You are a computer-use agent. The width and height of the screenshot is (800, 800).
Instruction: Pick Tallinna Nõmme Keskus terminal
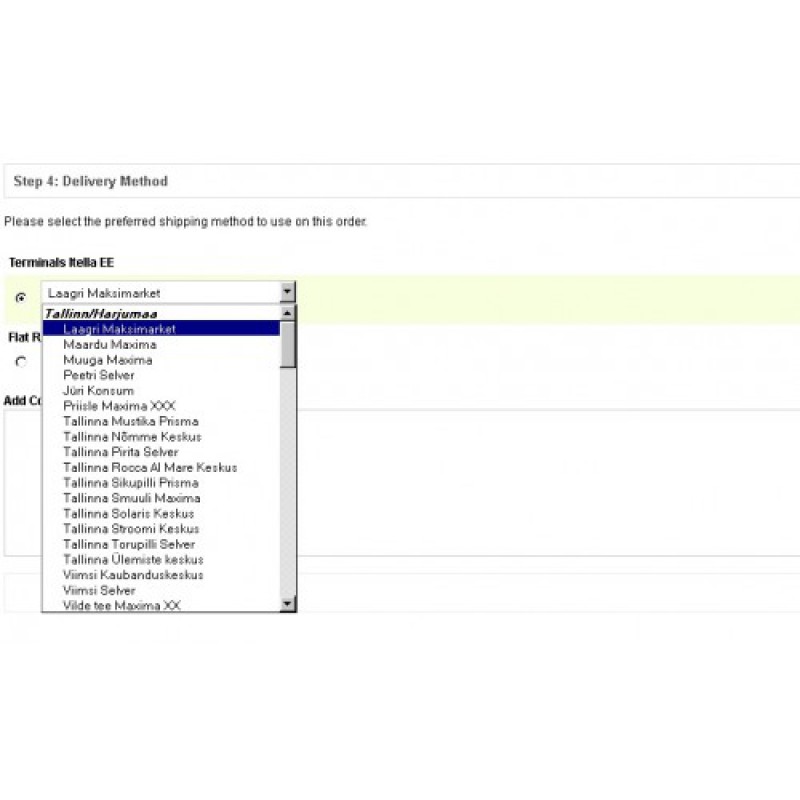pos(161,436)
